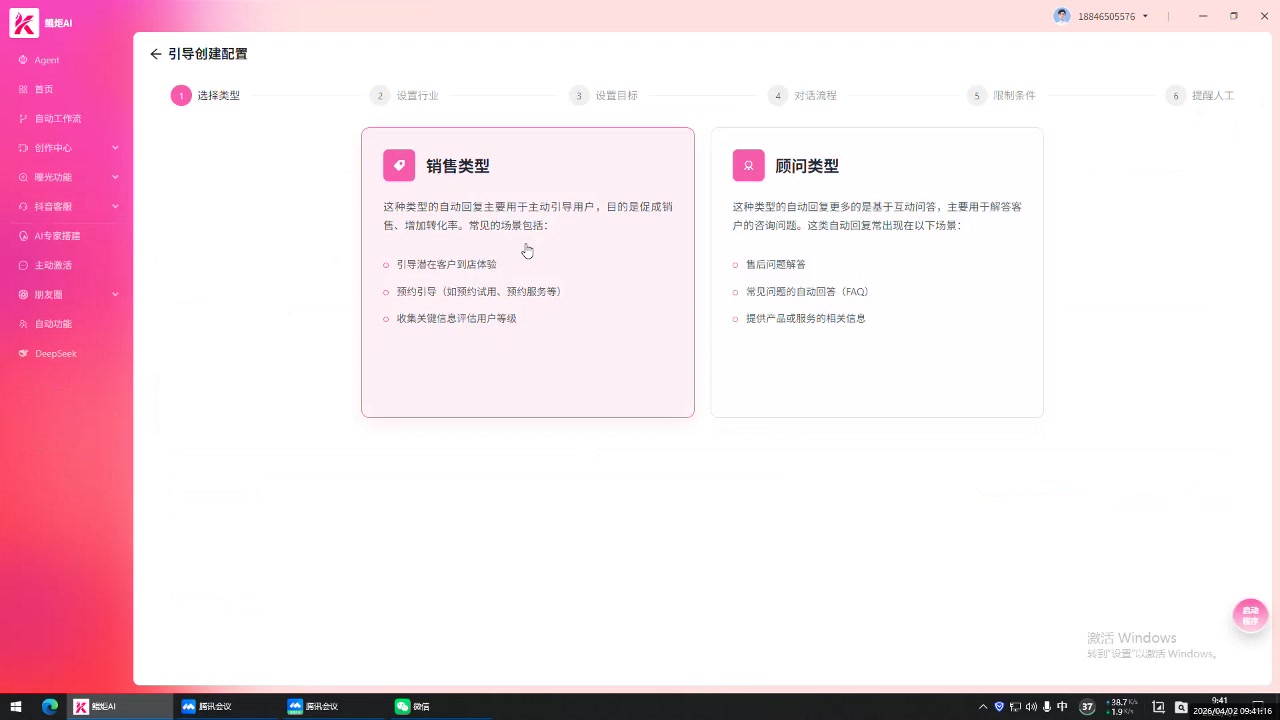Jump to step 5 限制条件

tap(1001, 96)
